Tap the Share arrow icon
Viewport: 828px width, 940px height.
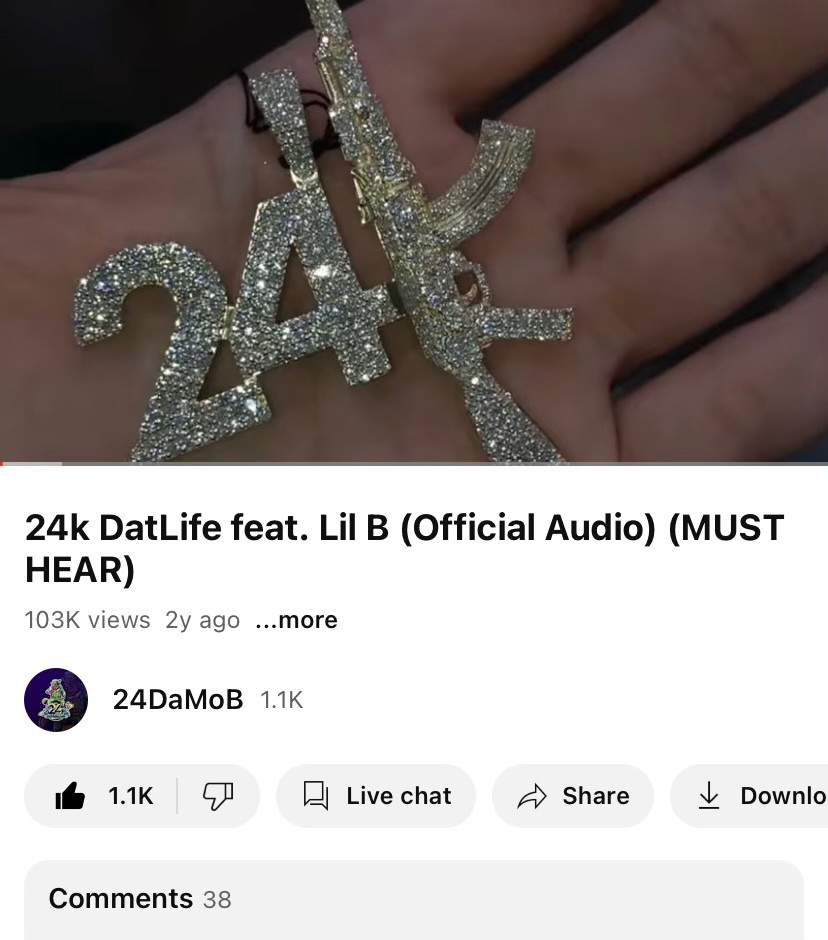tap(532, 796)
